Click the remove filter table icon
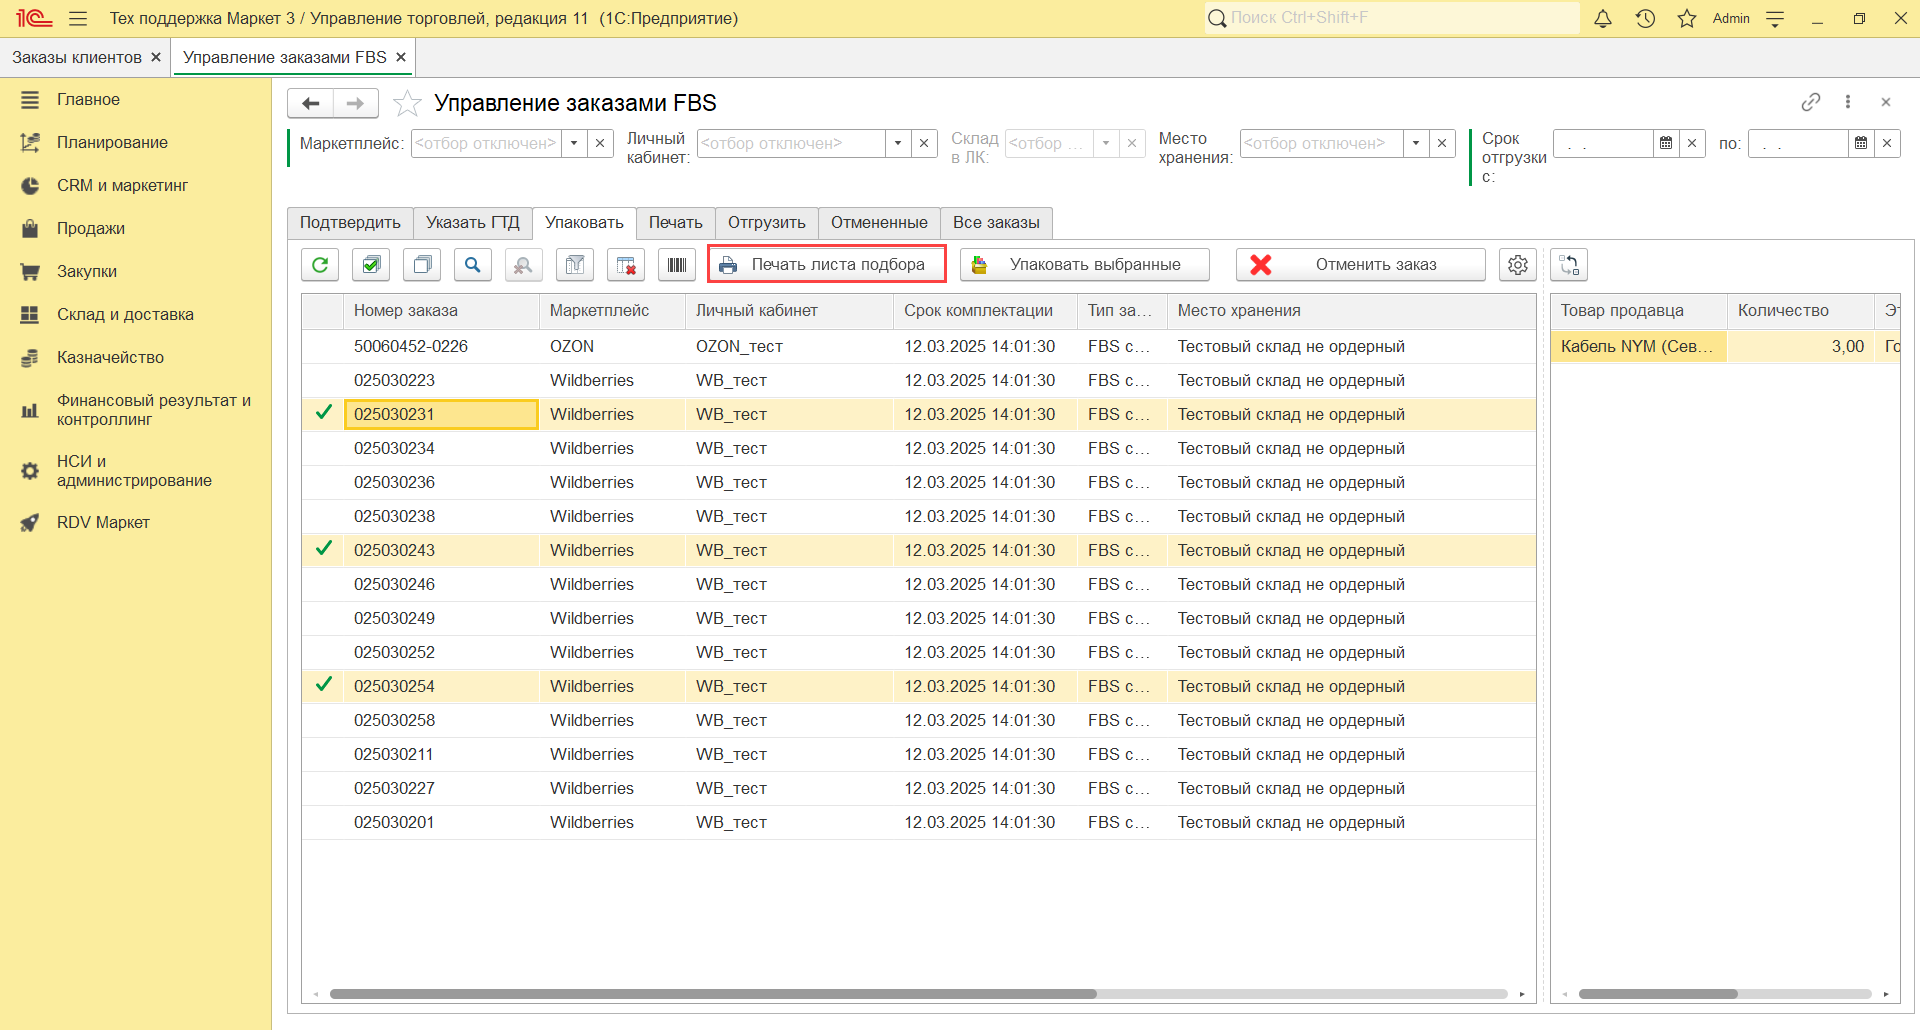The image size is (1920, 1030). point(626,265)
